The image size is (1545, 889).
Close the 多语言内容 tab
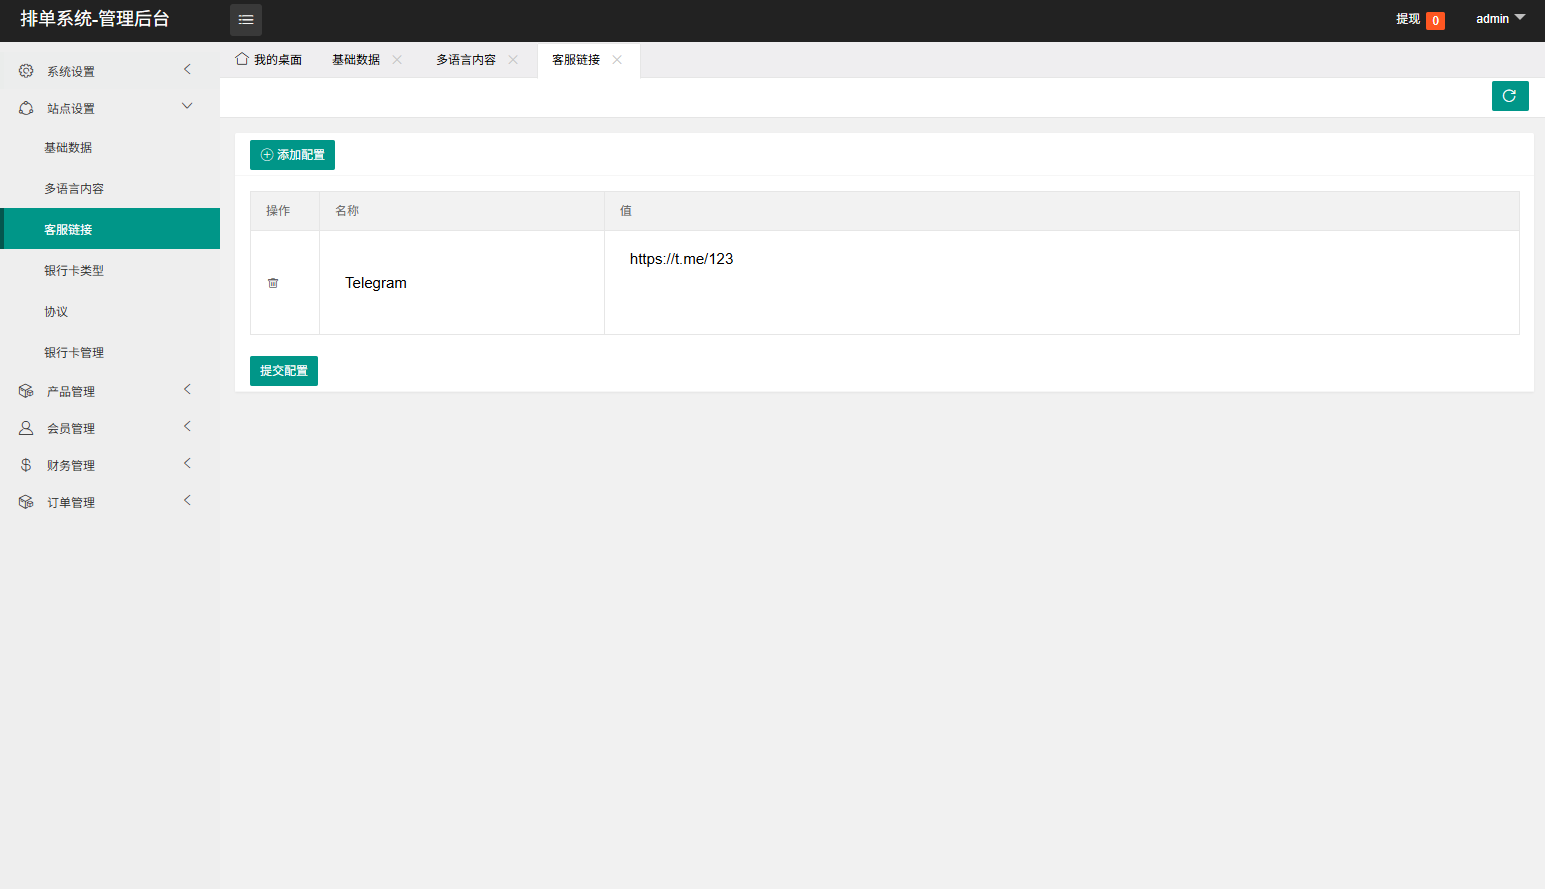[513, 60]
